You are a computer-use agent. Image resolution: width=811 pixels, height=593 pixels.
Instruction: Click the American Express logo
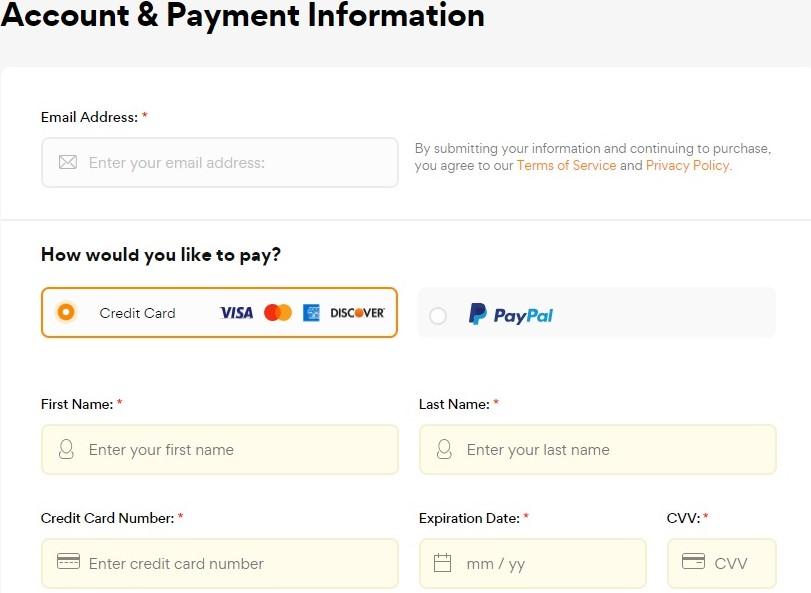click(311, 313)
